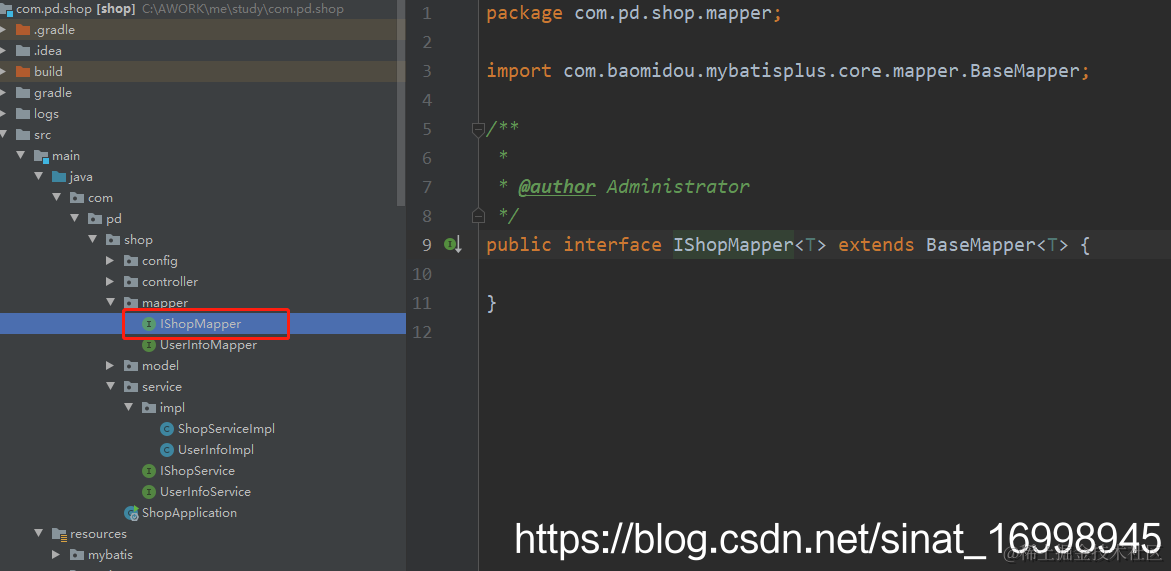Click the UserInfoService interface icon
Screen dimensions: 1171x571
point(149,492)
